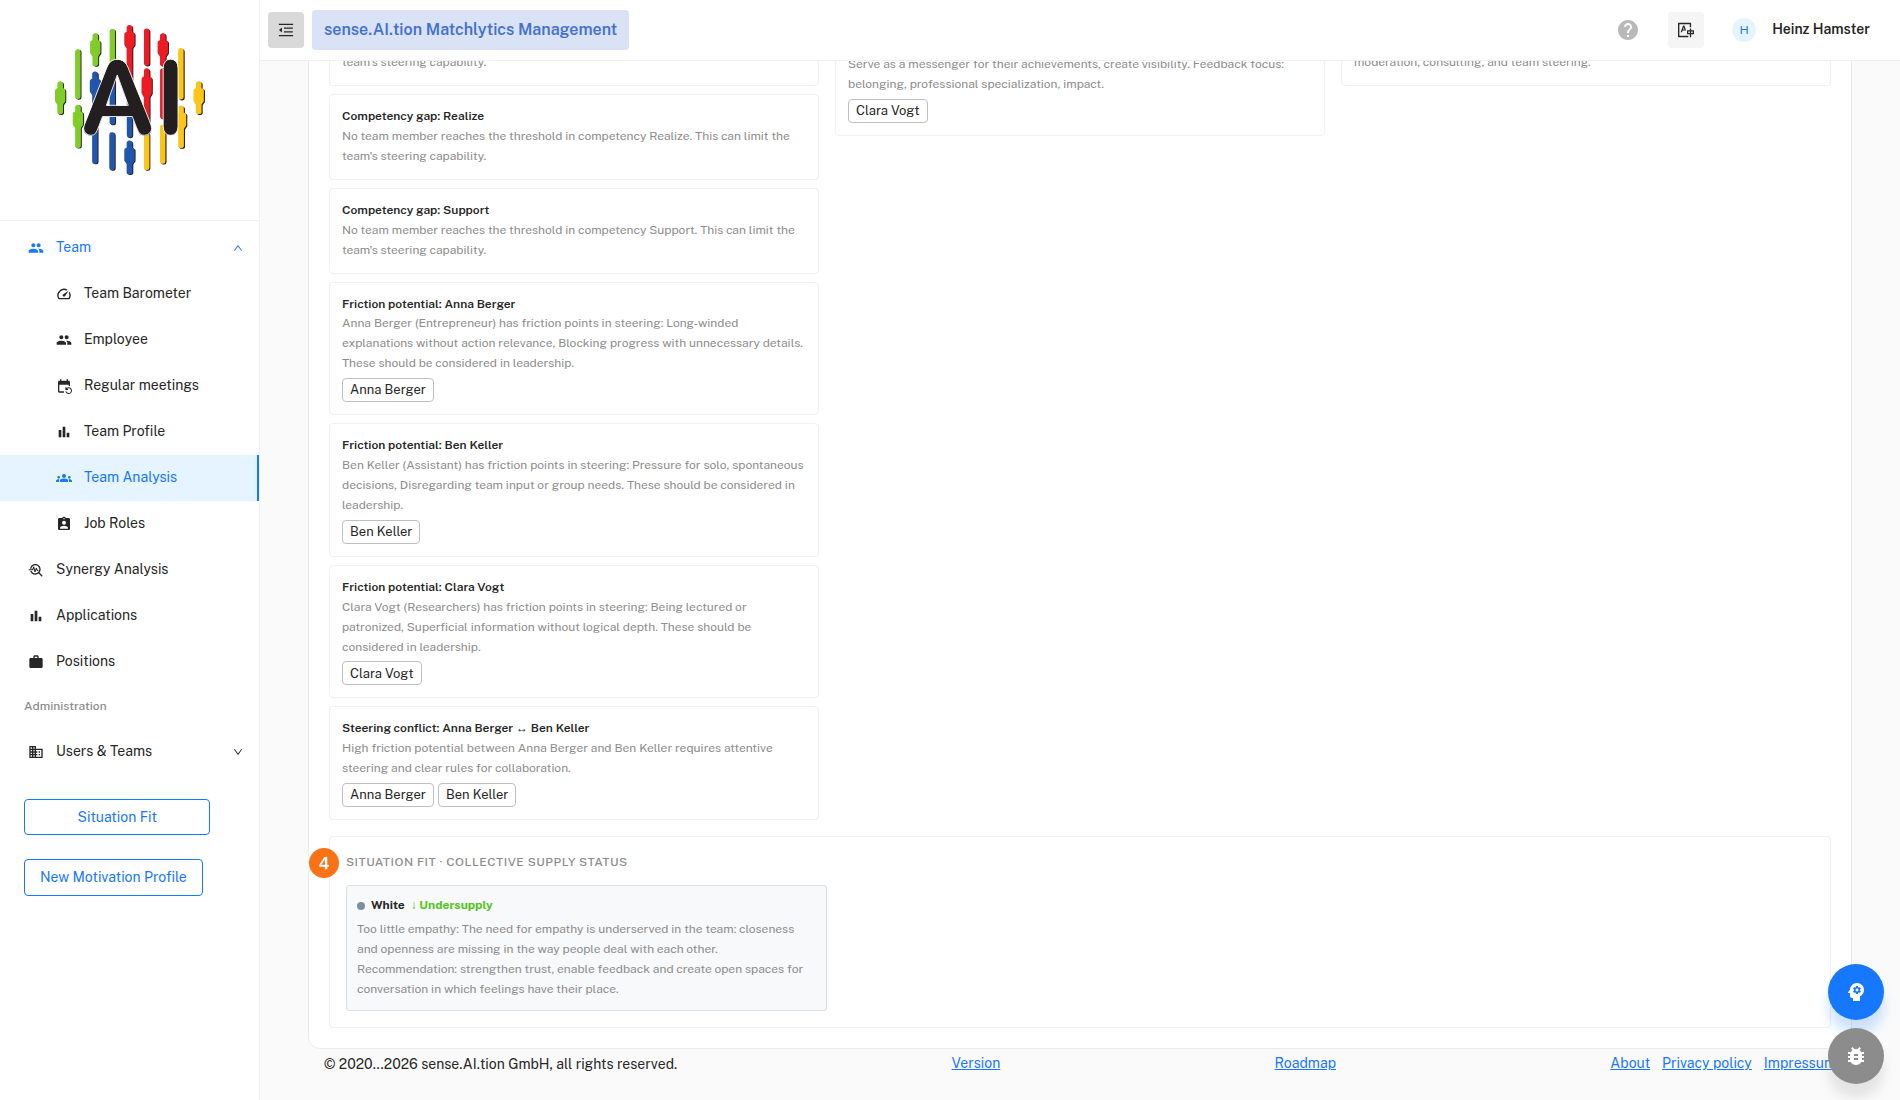Click Ben Keller tag in Steering conflict card
Image resolution: width=1900 pixels, height=1100 pixels.
[477, 795]
